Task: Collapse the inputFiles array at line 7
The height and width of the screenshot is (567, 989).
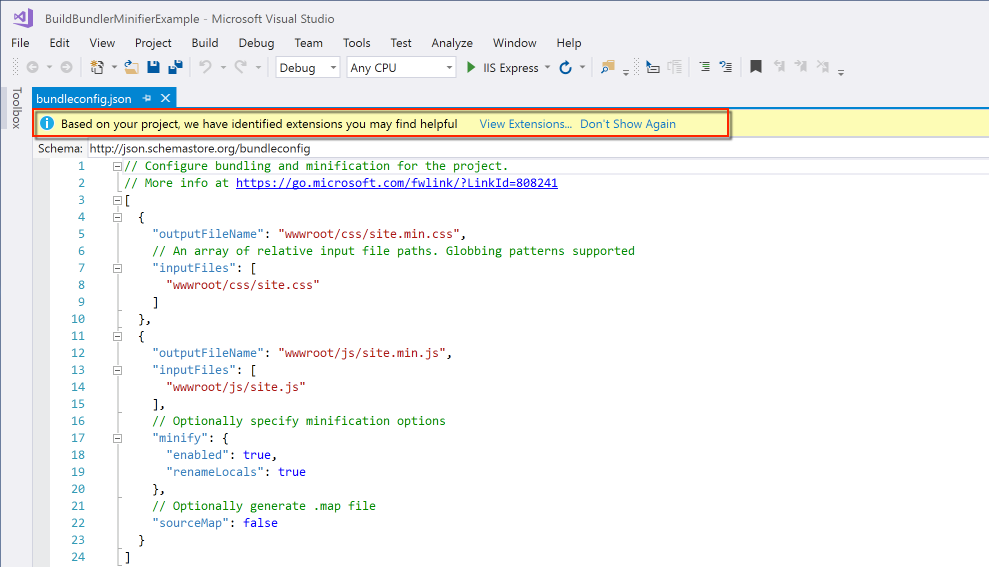Action: [x=117, y=269]
